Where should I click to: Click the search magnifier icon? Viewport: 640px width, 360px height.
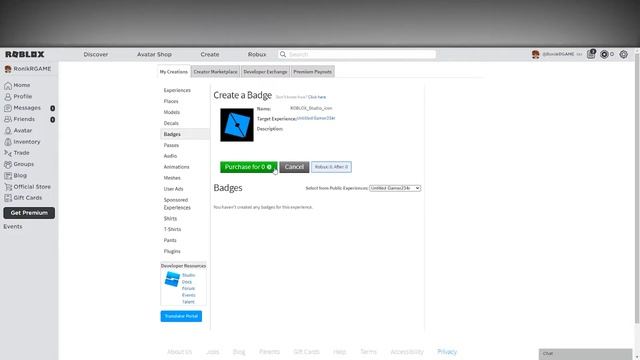283,54
